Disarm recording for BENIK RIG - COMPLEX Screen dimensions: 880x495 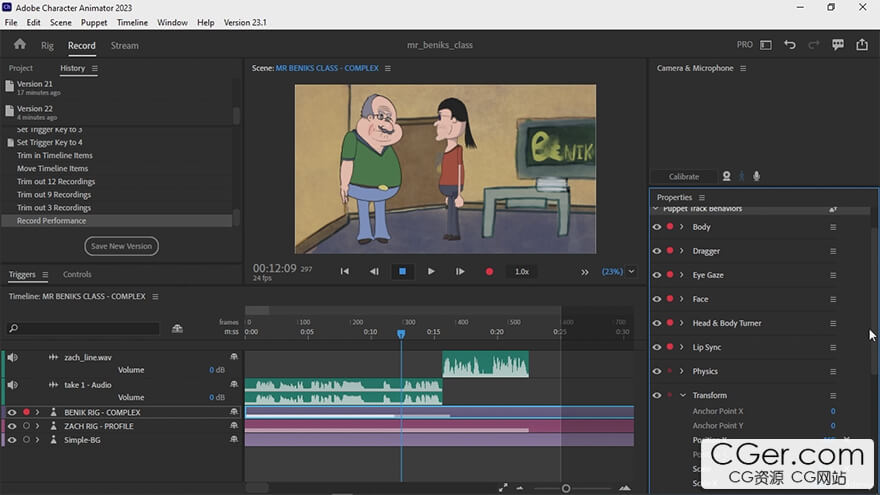tap(26, 412)
